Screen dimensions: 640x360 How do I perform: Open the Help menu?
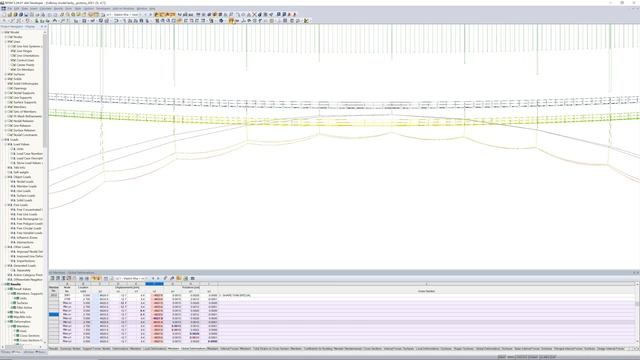[152, 8]
